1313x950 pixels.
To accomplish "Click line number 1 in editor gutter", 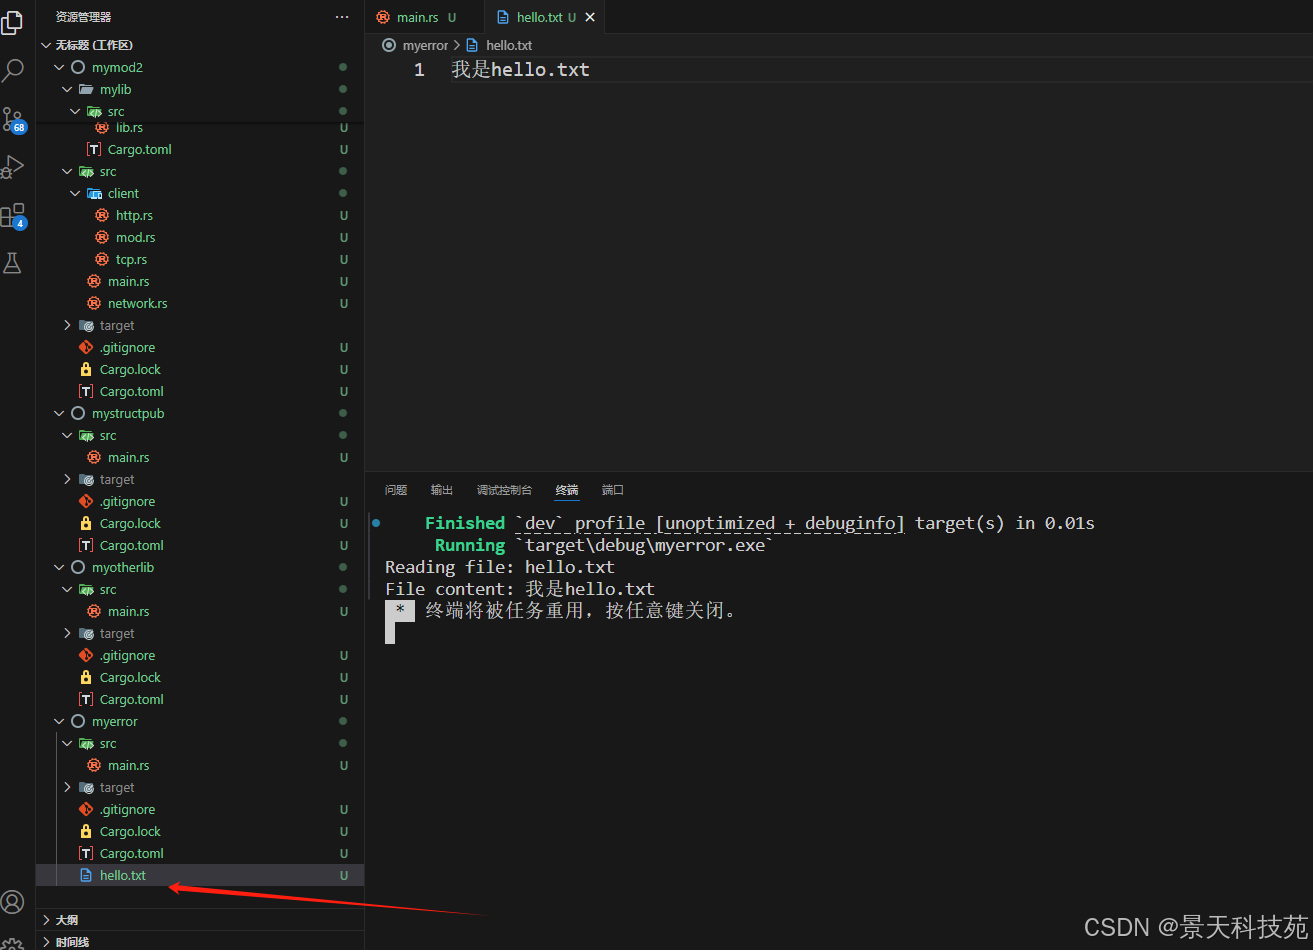I will coord(419,70).
